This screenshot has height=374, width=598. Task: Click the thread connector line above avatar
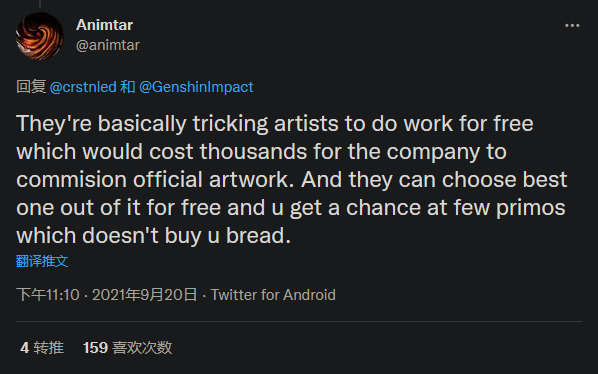pyautogui.click(x=40, y=4)
